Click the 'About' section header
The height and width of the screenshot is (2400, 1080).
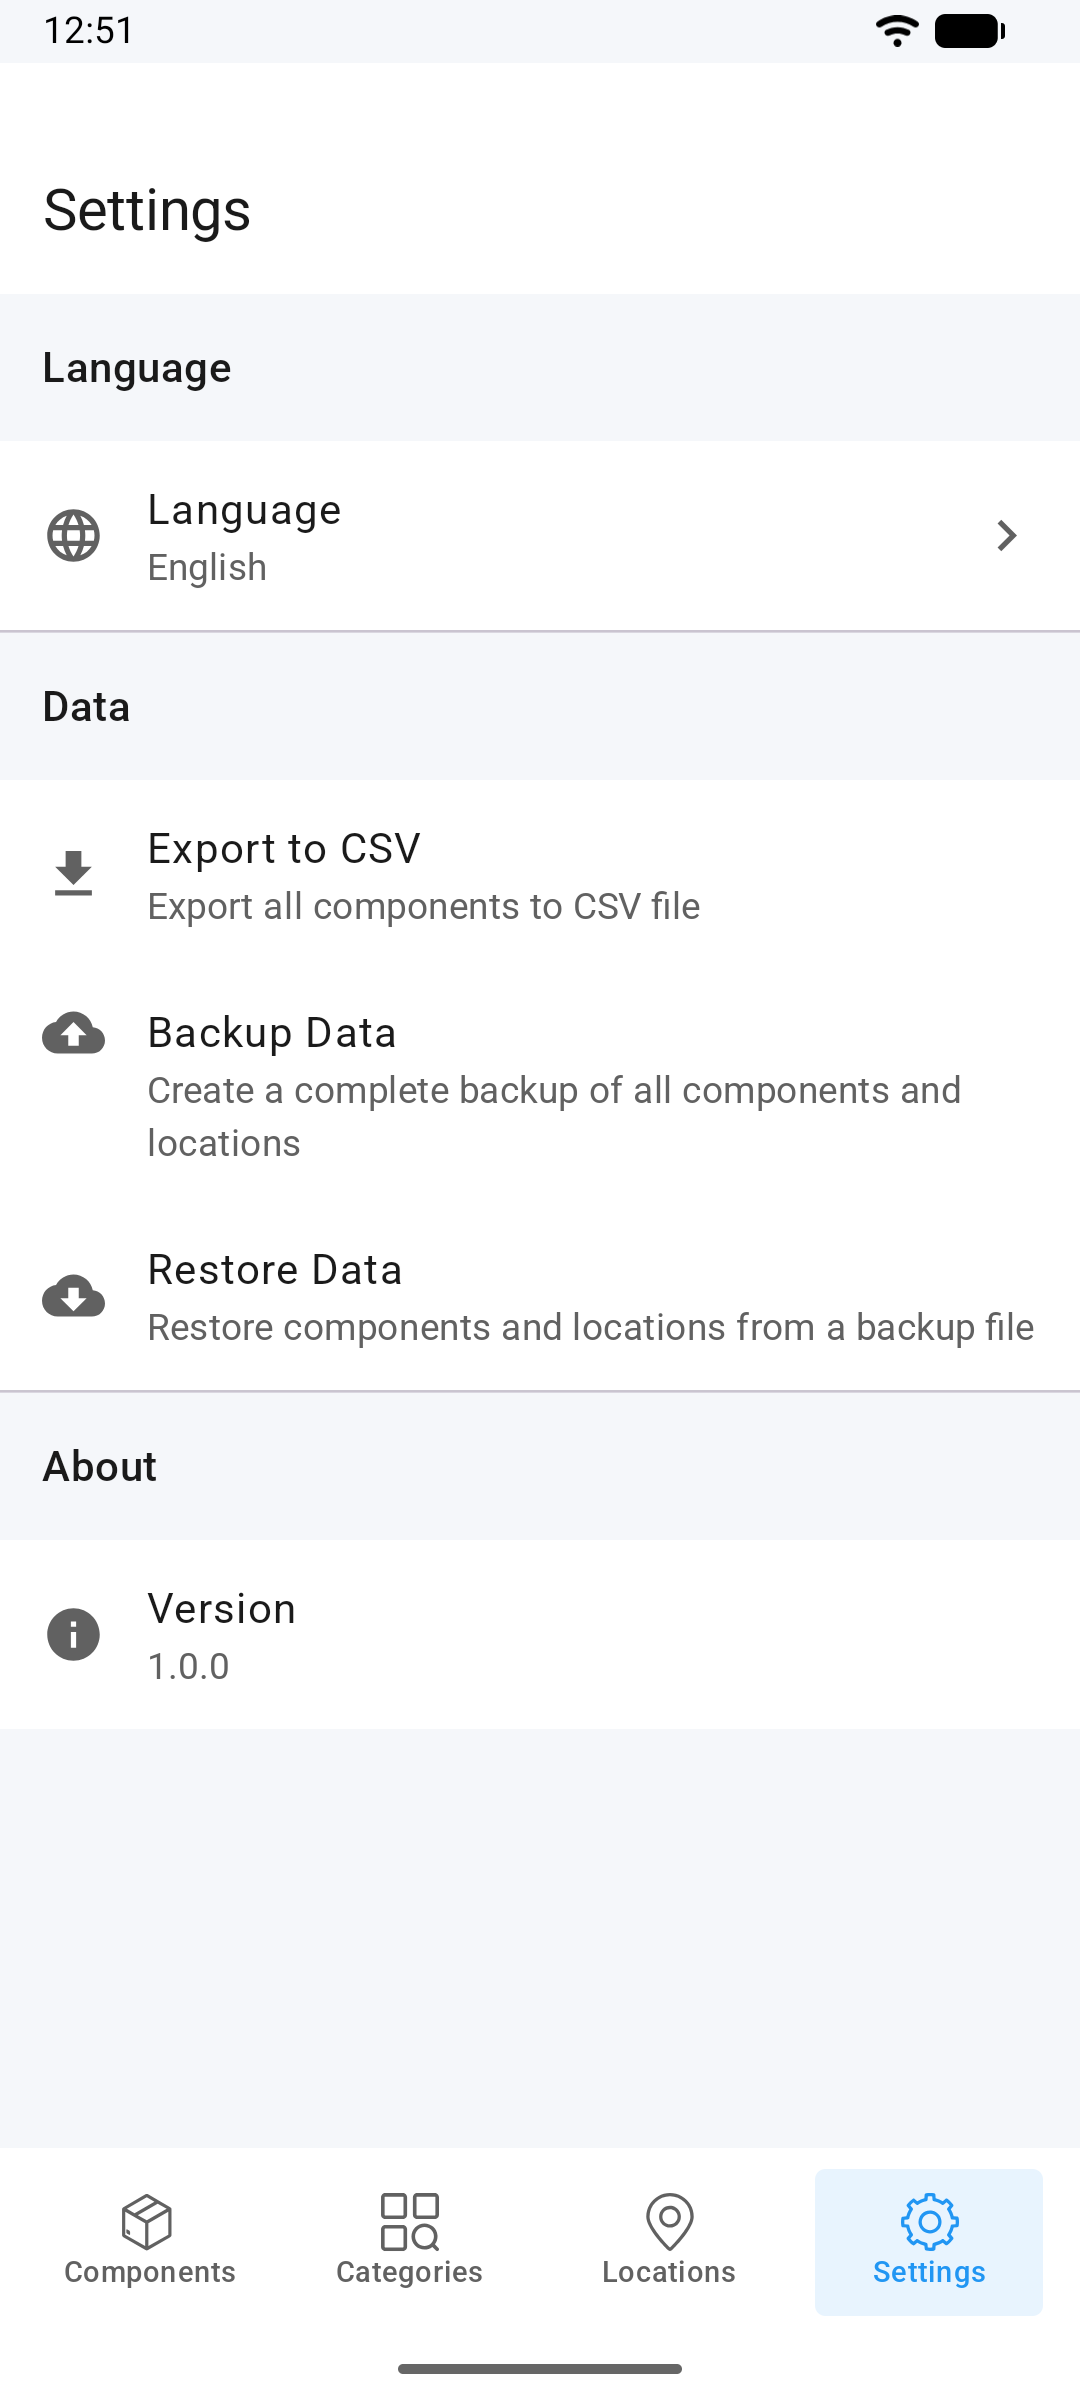100,1467
